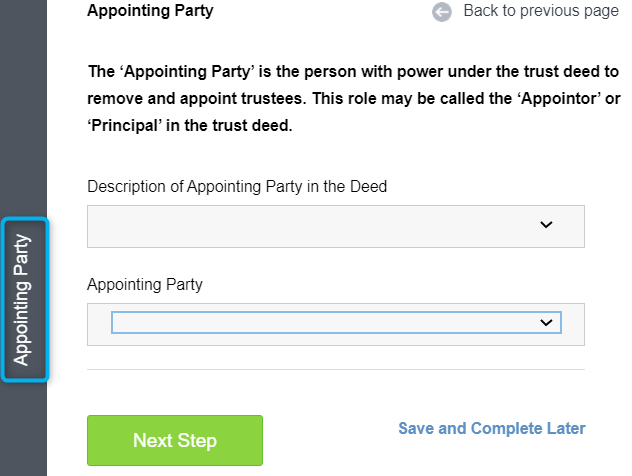The image size is (632, 476).
Task: Click the bold 'Appointing Party' page heading
Action: pos(150,10)
